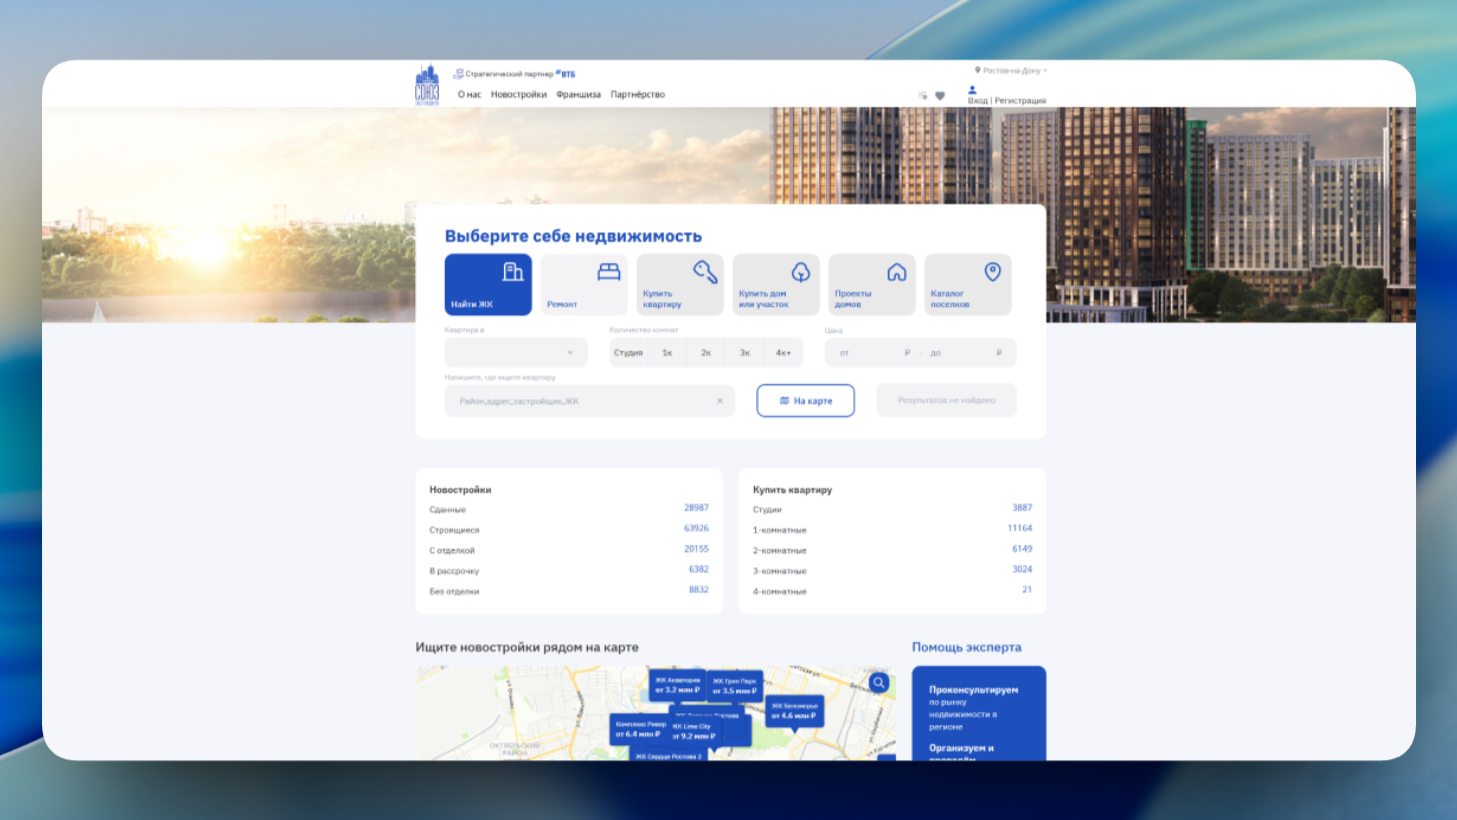Click the Комплекс Ривер 6.4 млн marker
This screenshot has width=1457, height=820.
pyautogui.click(x=640, y=729)
